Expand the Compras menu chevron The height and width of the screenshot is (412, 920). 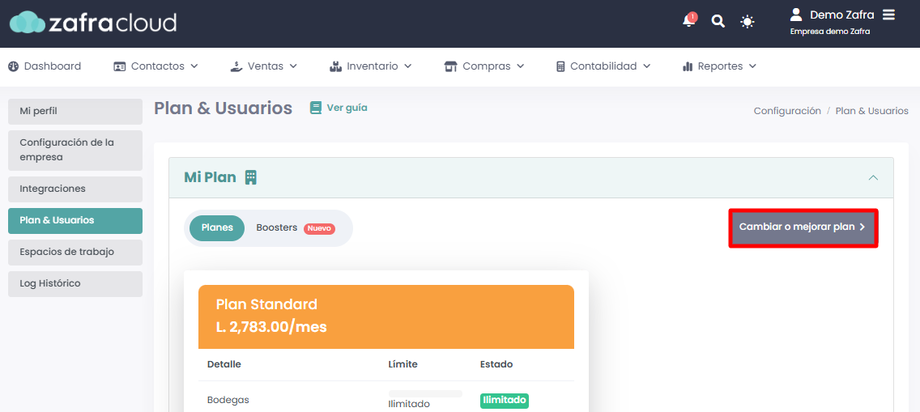[520, 66]
